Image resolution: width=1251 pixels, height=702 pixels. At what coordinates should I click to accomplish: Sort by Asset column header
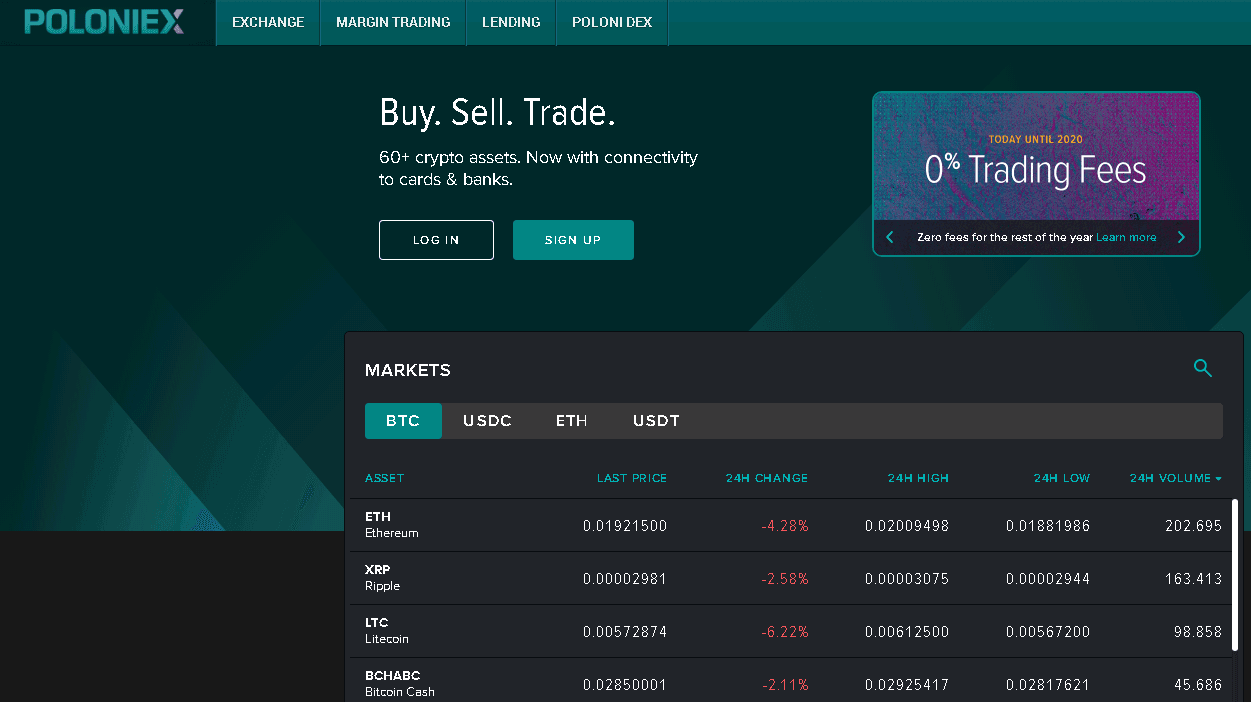[385, 478]
